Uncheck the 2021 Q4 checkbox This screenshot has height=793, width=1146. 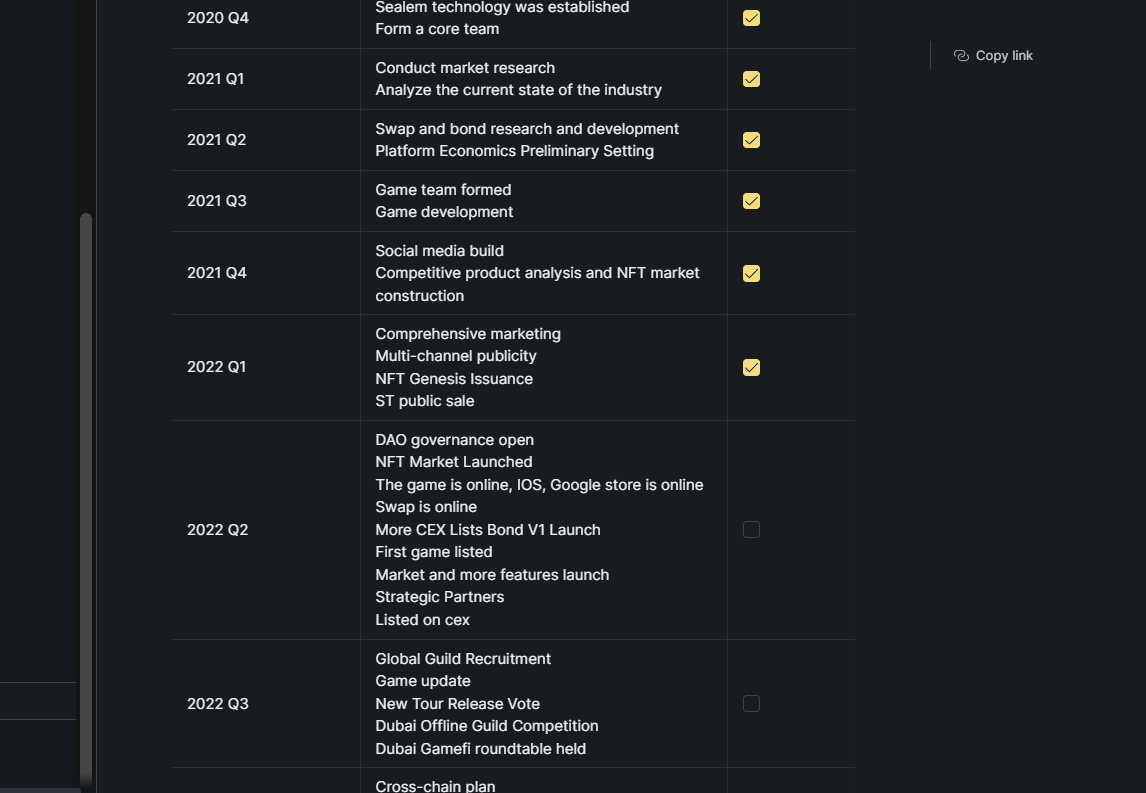[751, 273]
